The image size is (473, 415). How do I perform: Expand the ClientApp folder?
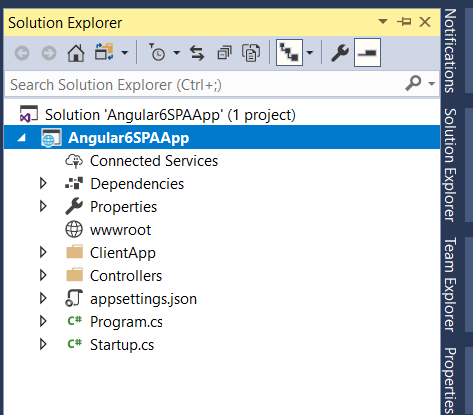tap(43, 252)
